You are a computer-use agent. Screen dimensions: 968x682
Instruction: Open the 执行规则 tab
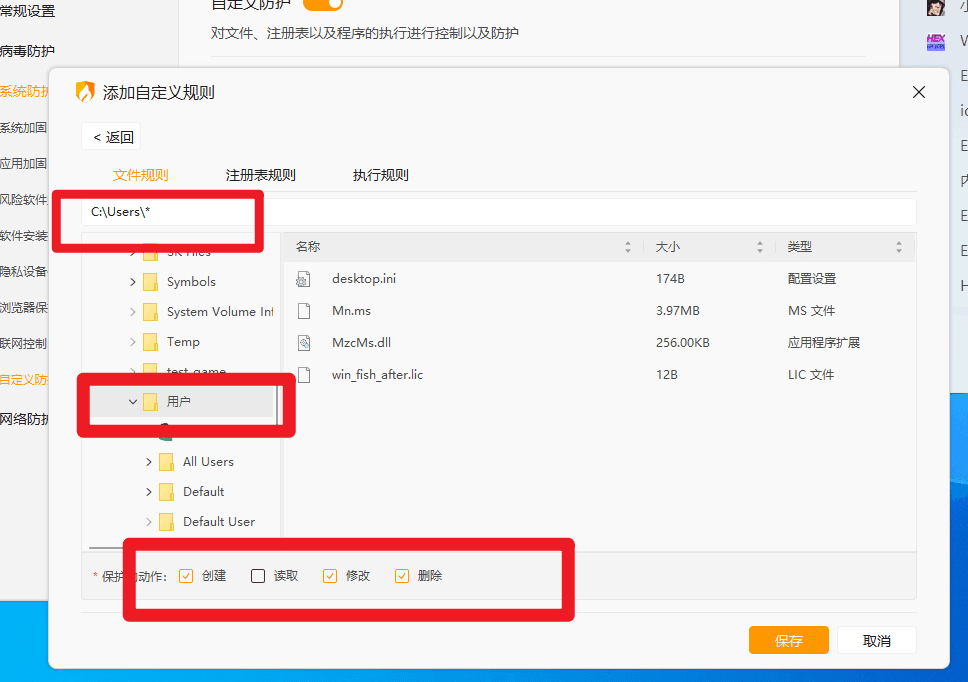pyautogui.click(x=380, y=175)
